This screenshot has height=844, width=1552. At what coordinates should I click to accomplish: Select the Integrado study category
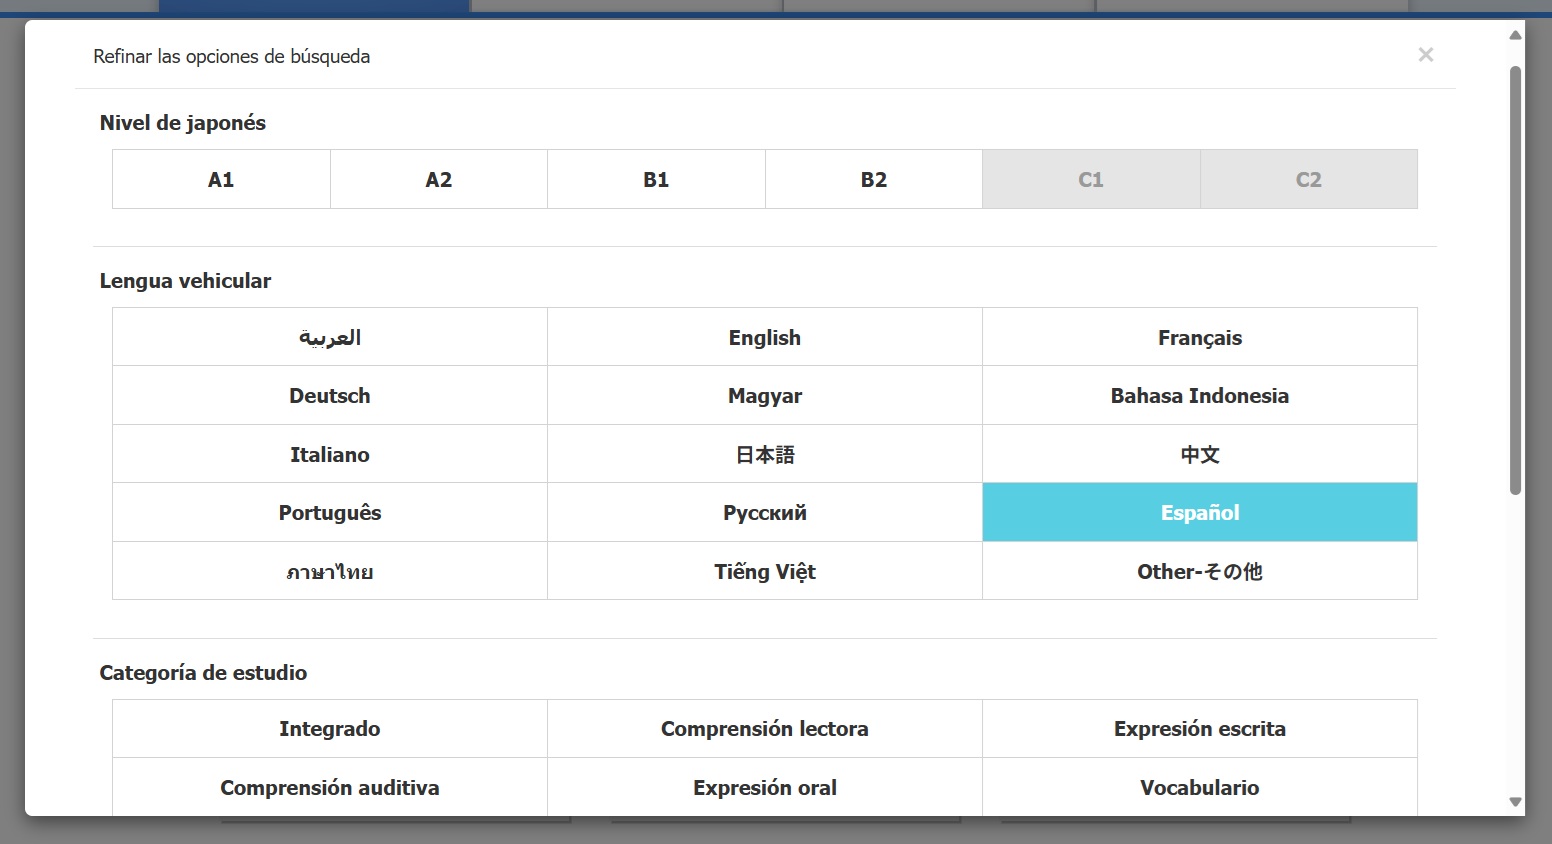coord(329,729)
